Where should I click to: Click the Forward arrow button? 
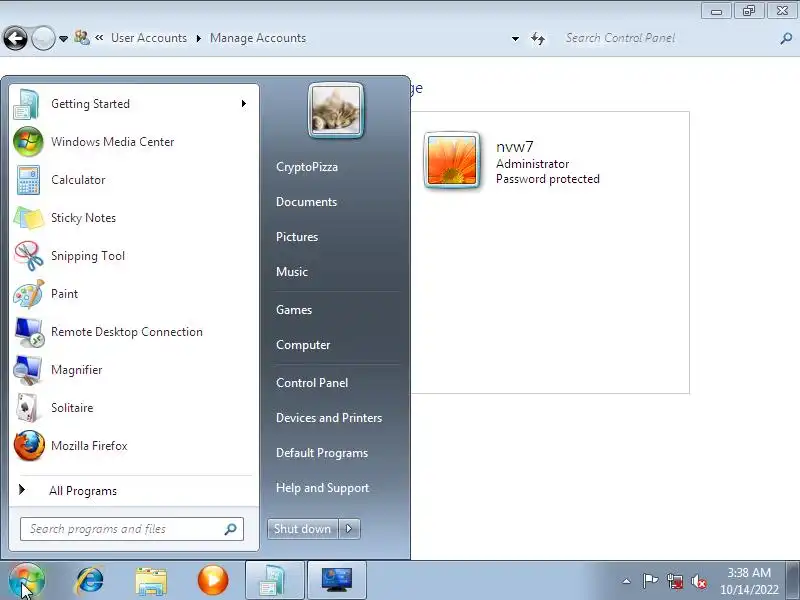43,38
